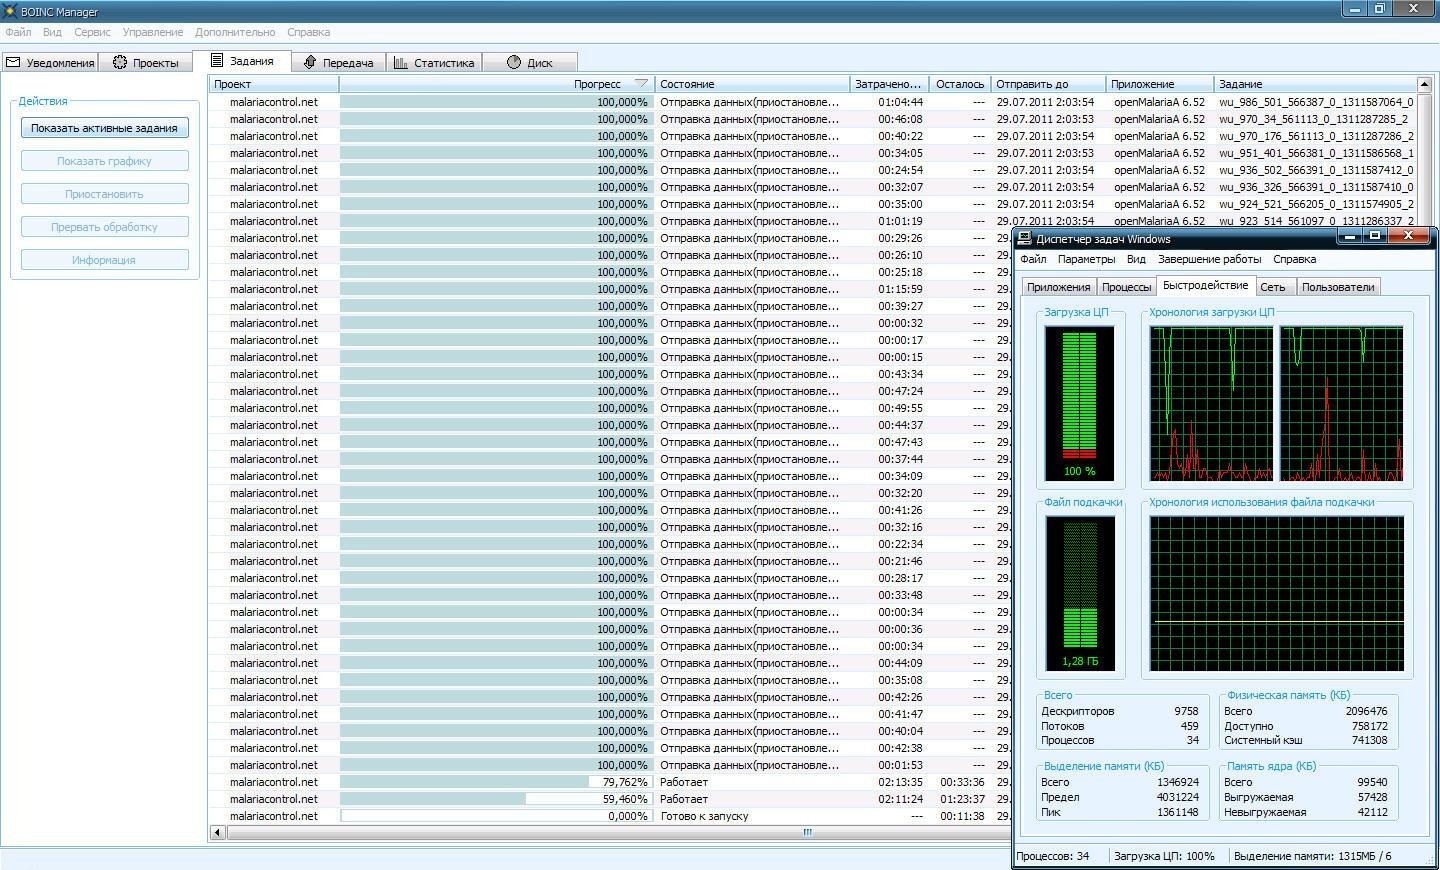Select the Быстродействие tab
1440x870 pixels.
click(x=1205, y=285)
